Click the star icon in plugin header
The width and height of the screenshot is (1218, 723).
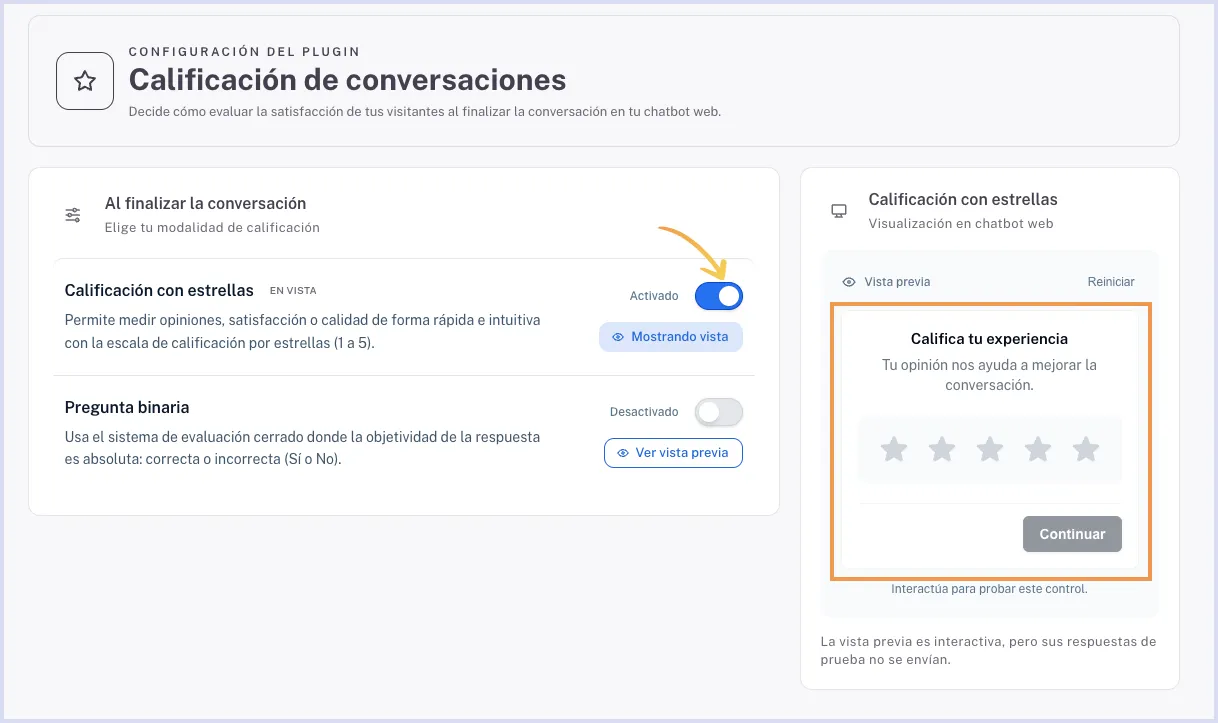coord(85,81)
